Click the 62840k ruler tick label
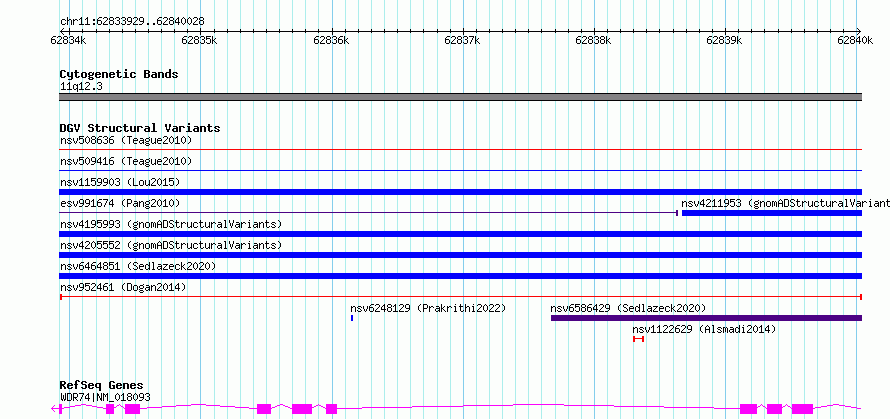The height and width of the screenshot is (419, 890). pyautogui.click(x=855, y=40)
